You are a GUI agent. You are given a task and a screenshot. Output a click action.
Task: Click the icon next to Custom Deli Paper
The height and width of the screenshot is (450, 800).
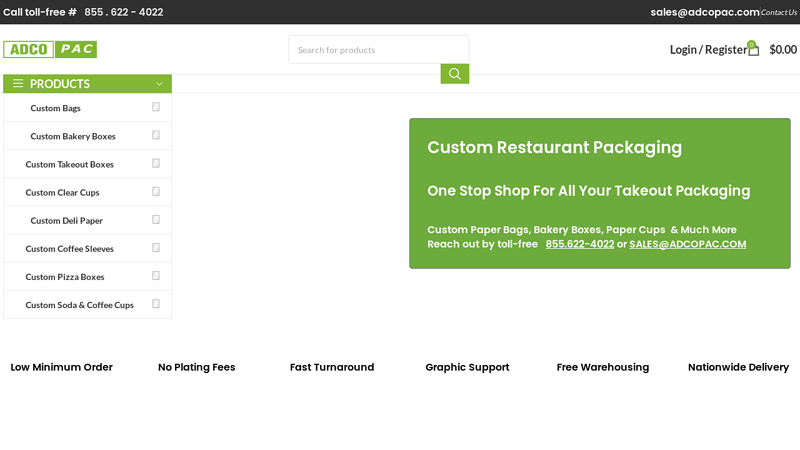point(156,219)
